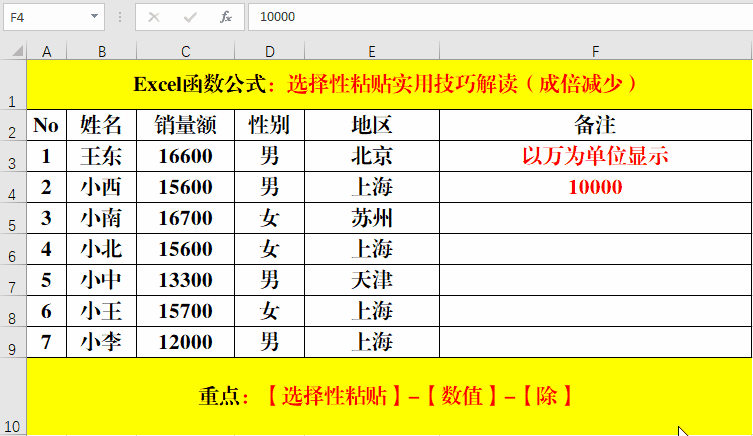Viewport: 753px width, 436px height.
Task: Click the gender cell in 王东's row
Action: point(269,156)
